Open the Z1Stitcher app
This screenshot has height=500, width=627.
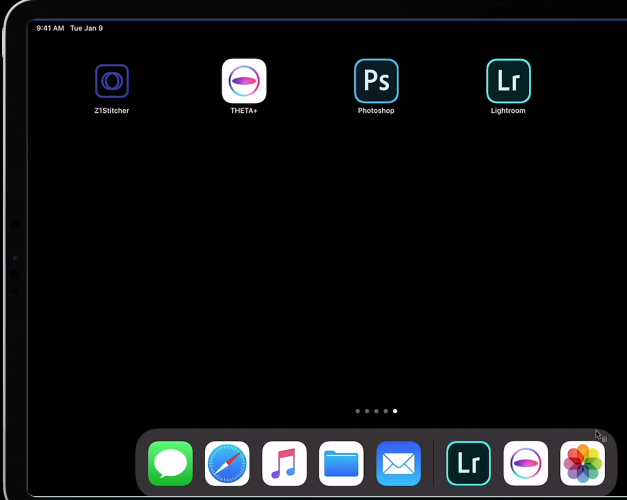[x=112, y=81]
